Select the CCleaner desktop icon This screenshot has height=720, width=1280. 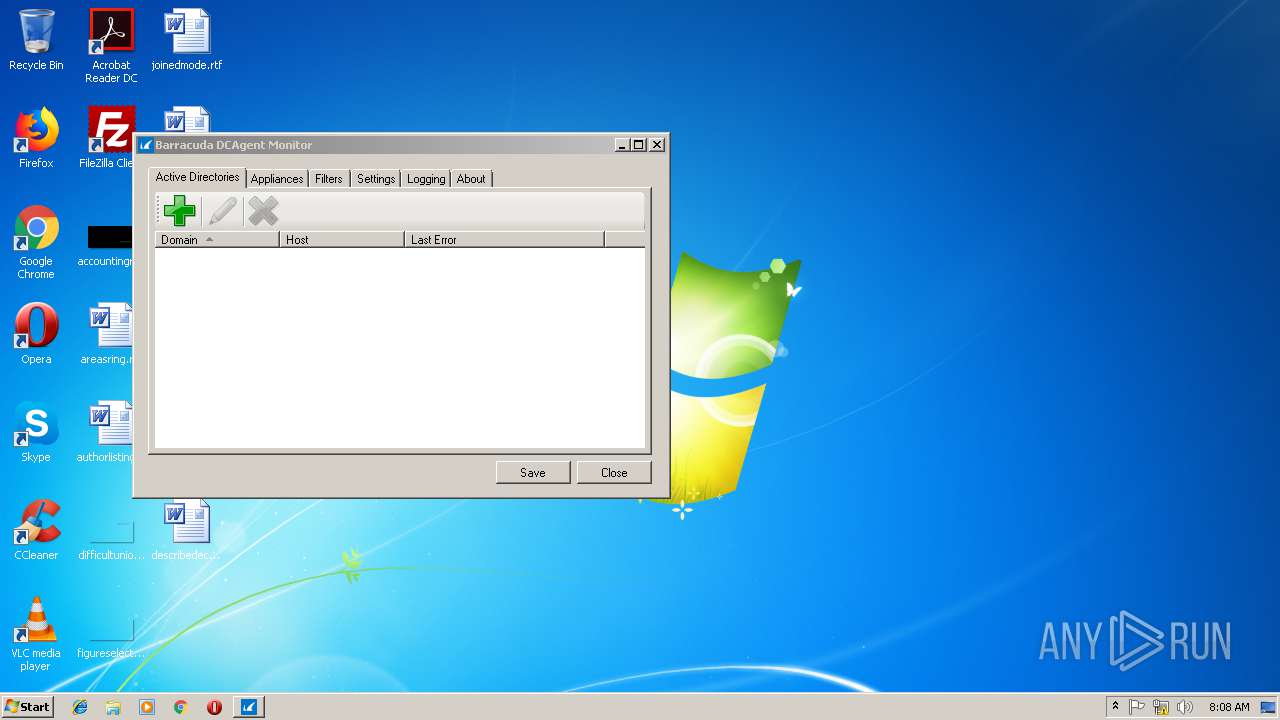coord(36,530)
